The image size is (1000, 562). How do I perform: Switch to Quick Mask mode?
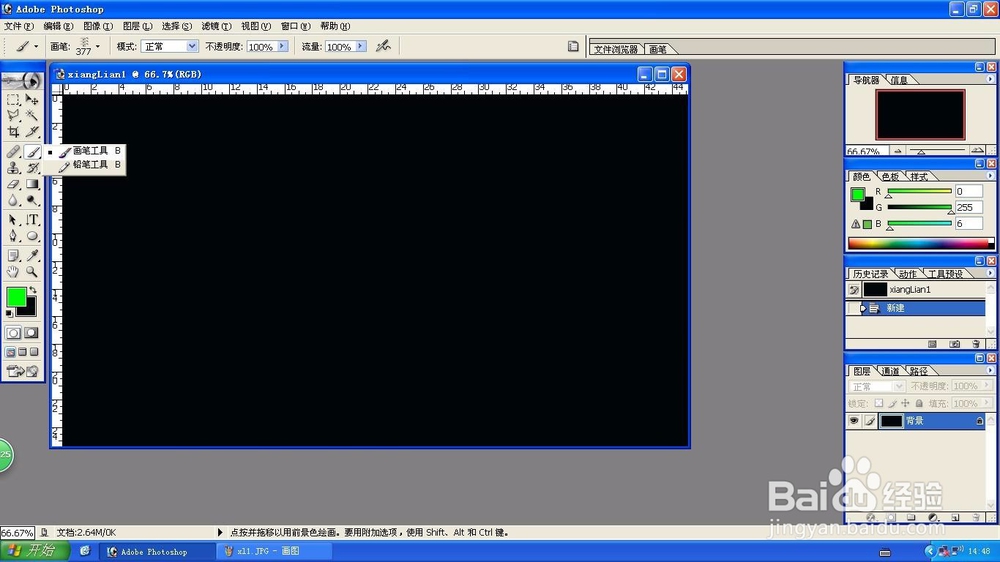tap(31, 333)
